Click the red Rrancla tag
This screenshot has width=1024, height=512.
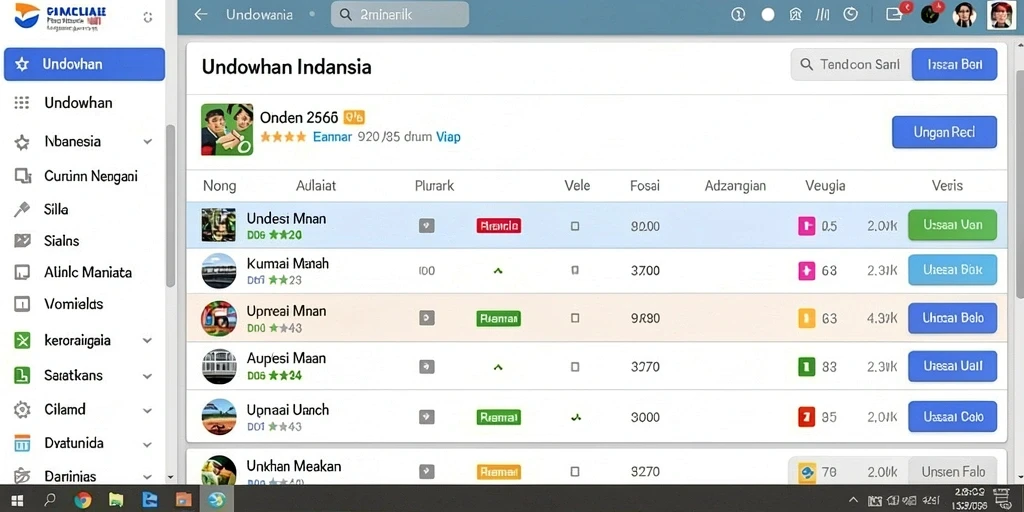(x=498, y=226)
